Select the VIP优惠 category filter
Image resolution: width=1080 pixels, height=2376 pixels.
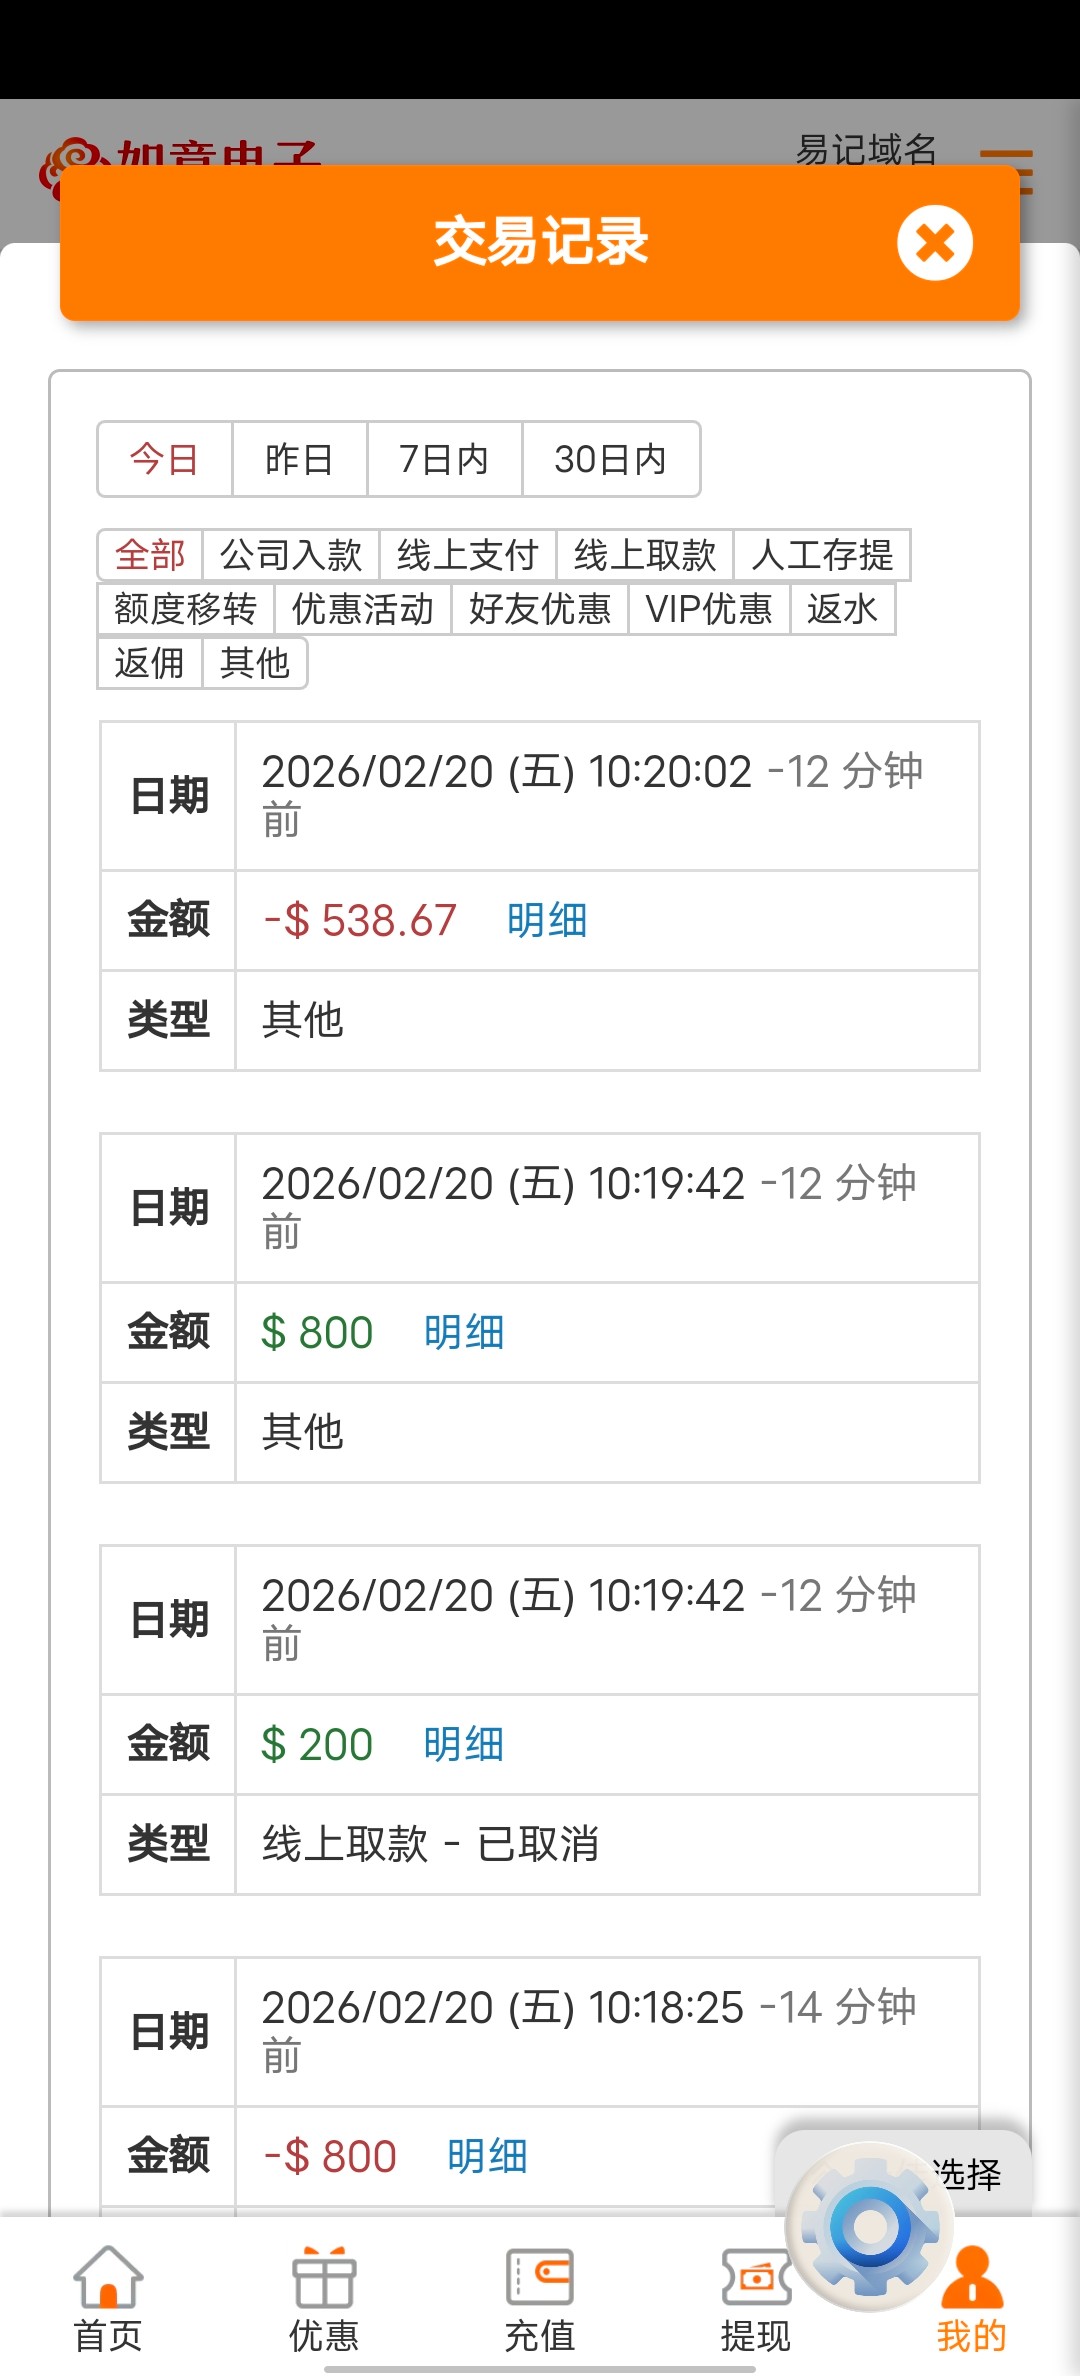point(709,609)
